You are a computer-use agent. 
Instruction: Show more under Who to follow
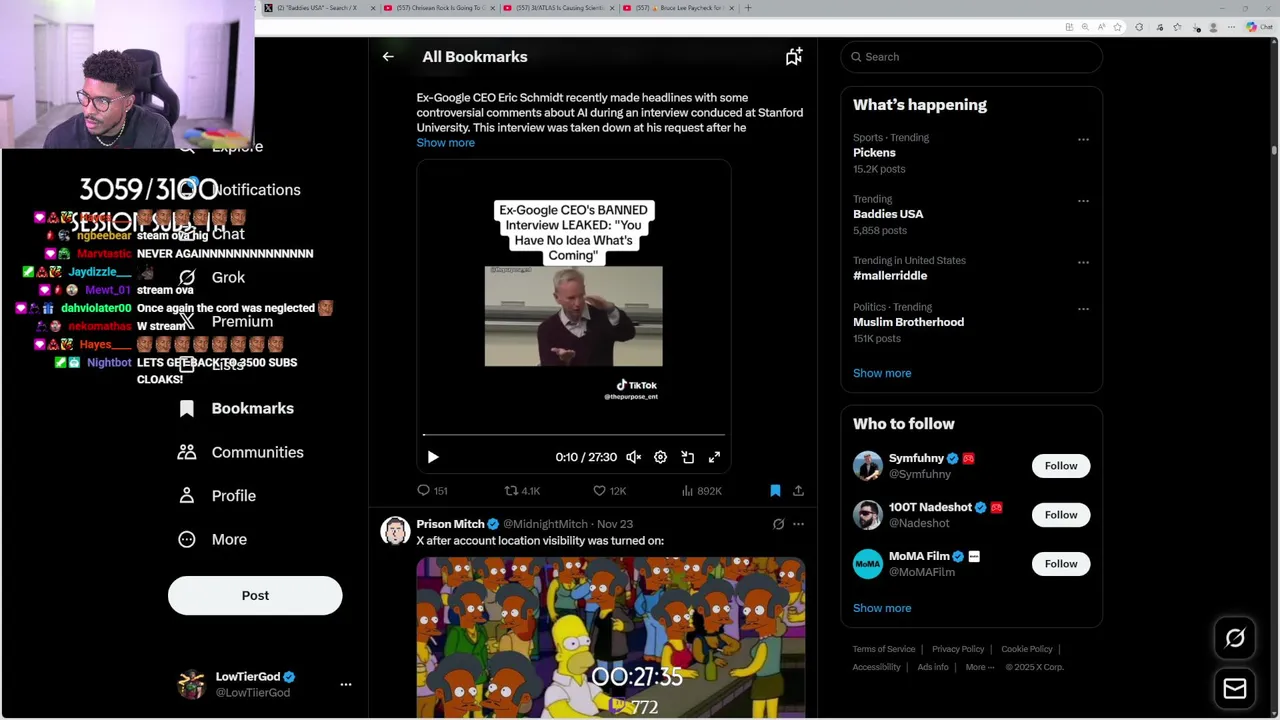pos(882,608)
